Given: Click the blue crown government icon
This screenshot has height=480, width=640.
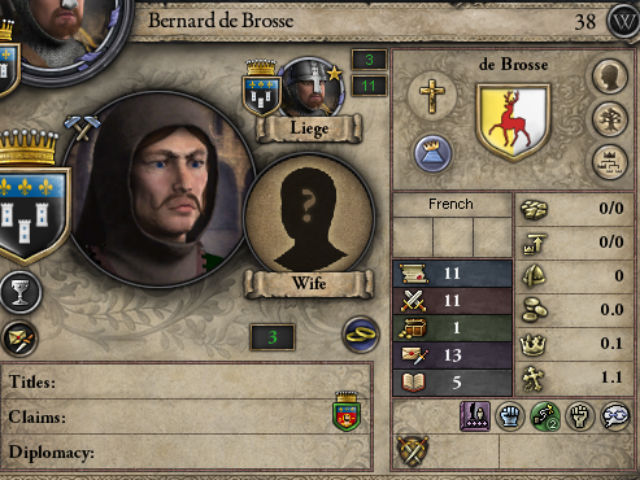Looking at the screenshot, I should (433, 153).
